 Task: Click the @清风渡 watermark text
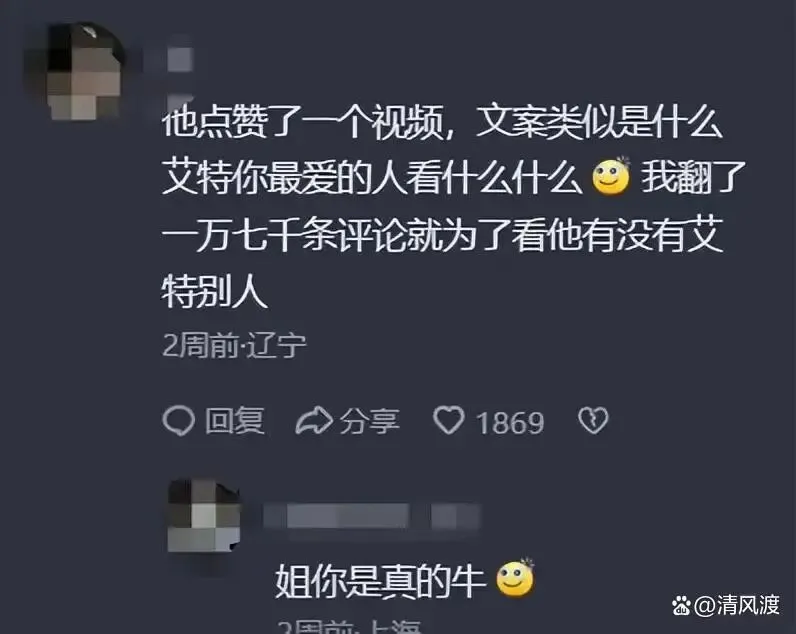[736, 606]
